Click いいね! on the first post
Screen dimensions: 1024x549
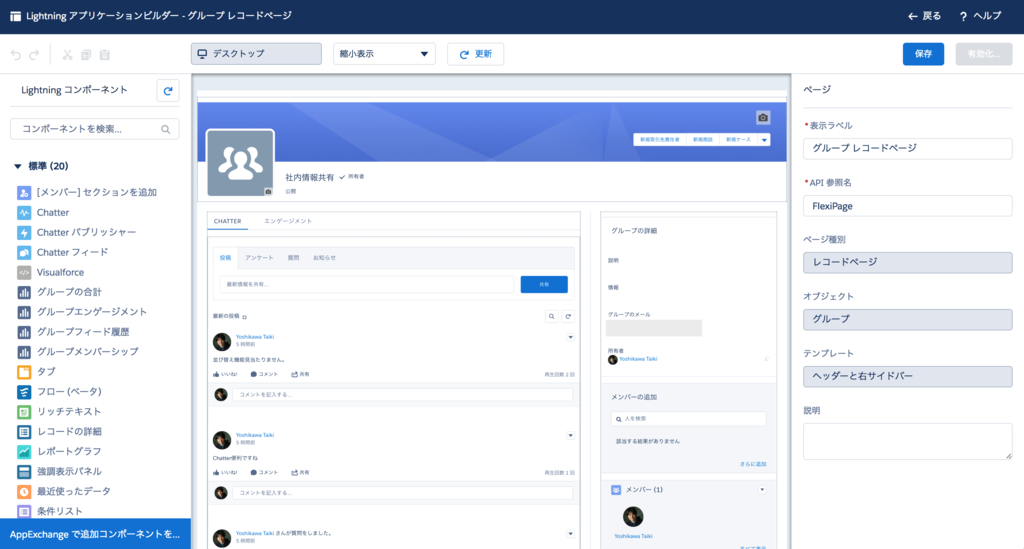225,375
